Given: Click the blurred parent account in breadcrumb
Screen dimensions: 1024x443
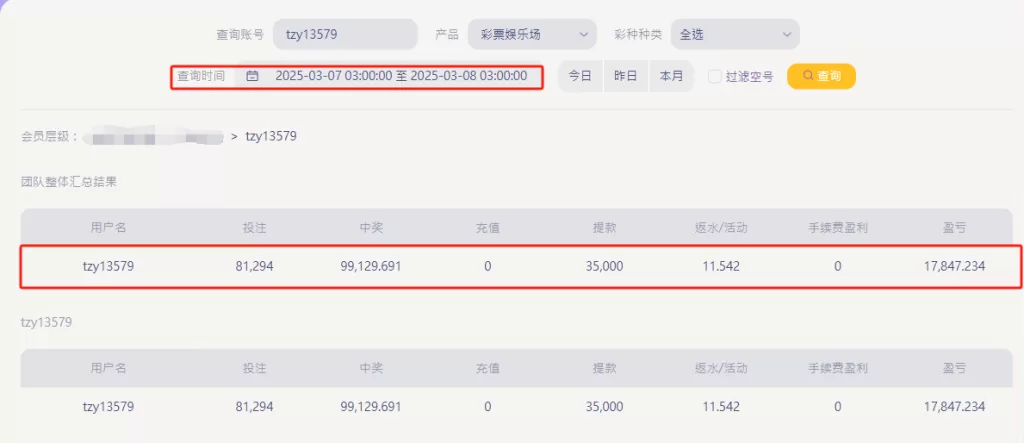Looking at the screenshot, I should tap(157, 138).
